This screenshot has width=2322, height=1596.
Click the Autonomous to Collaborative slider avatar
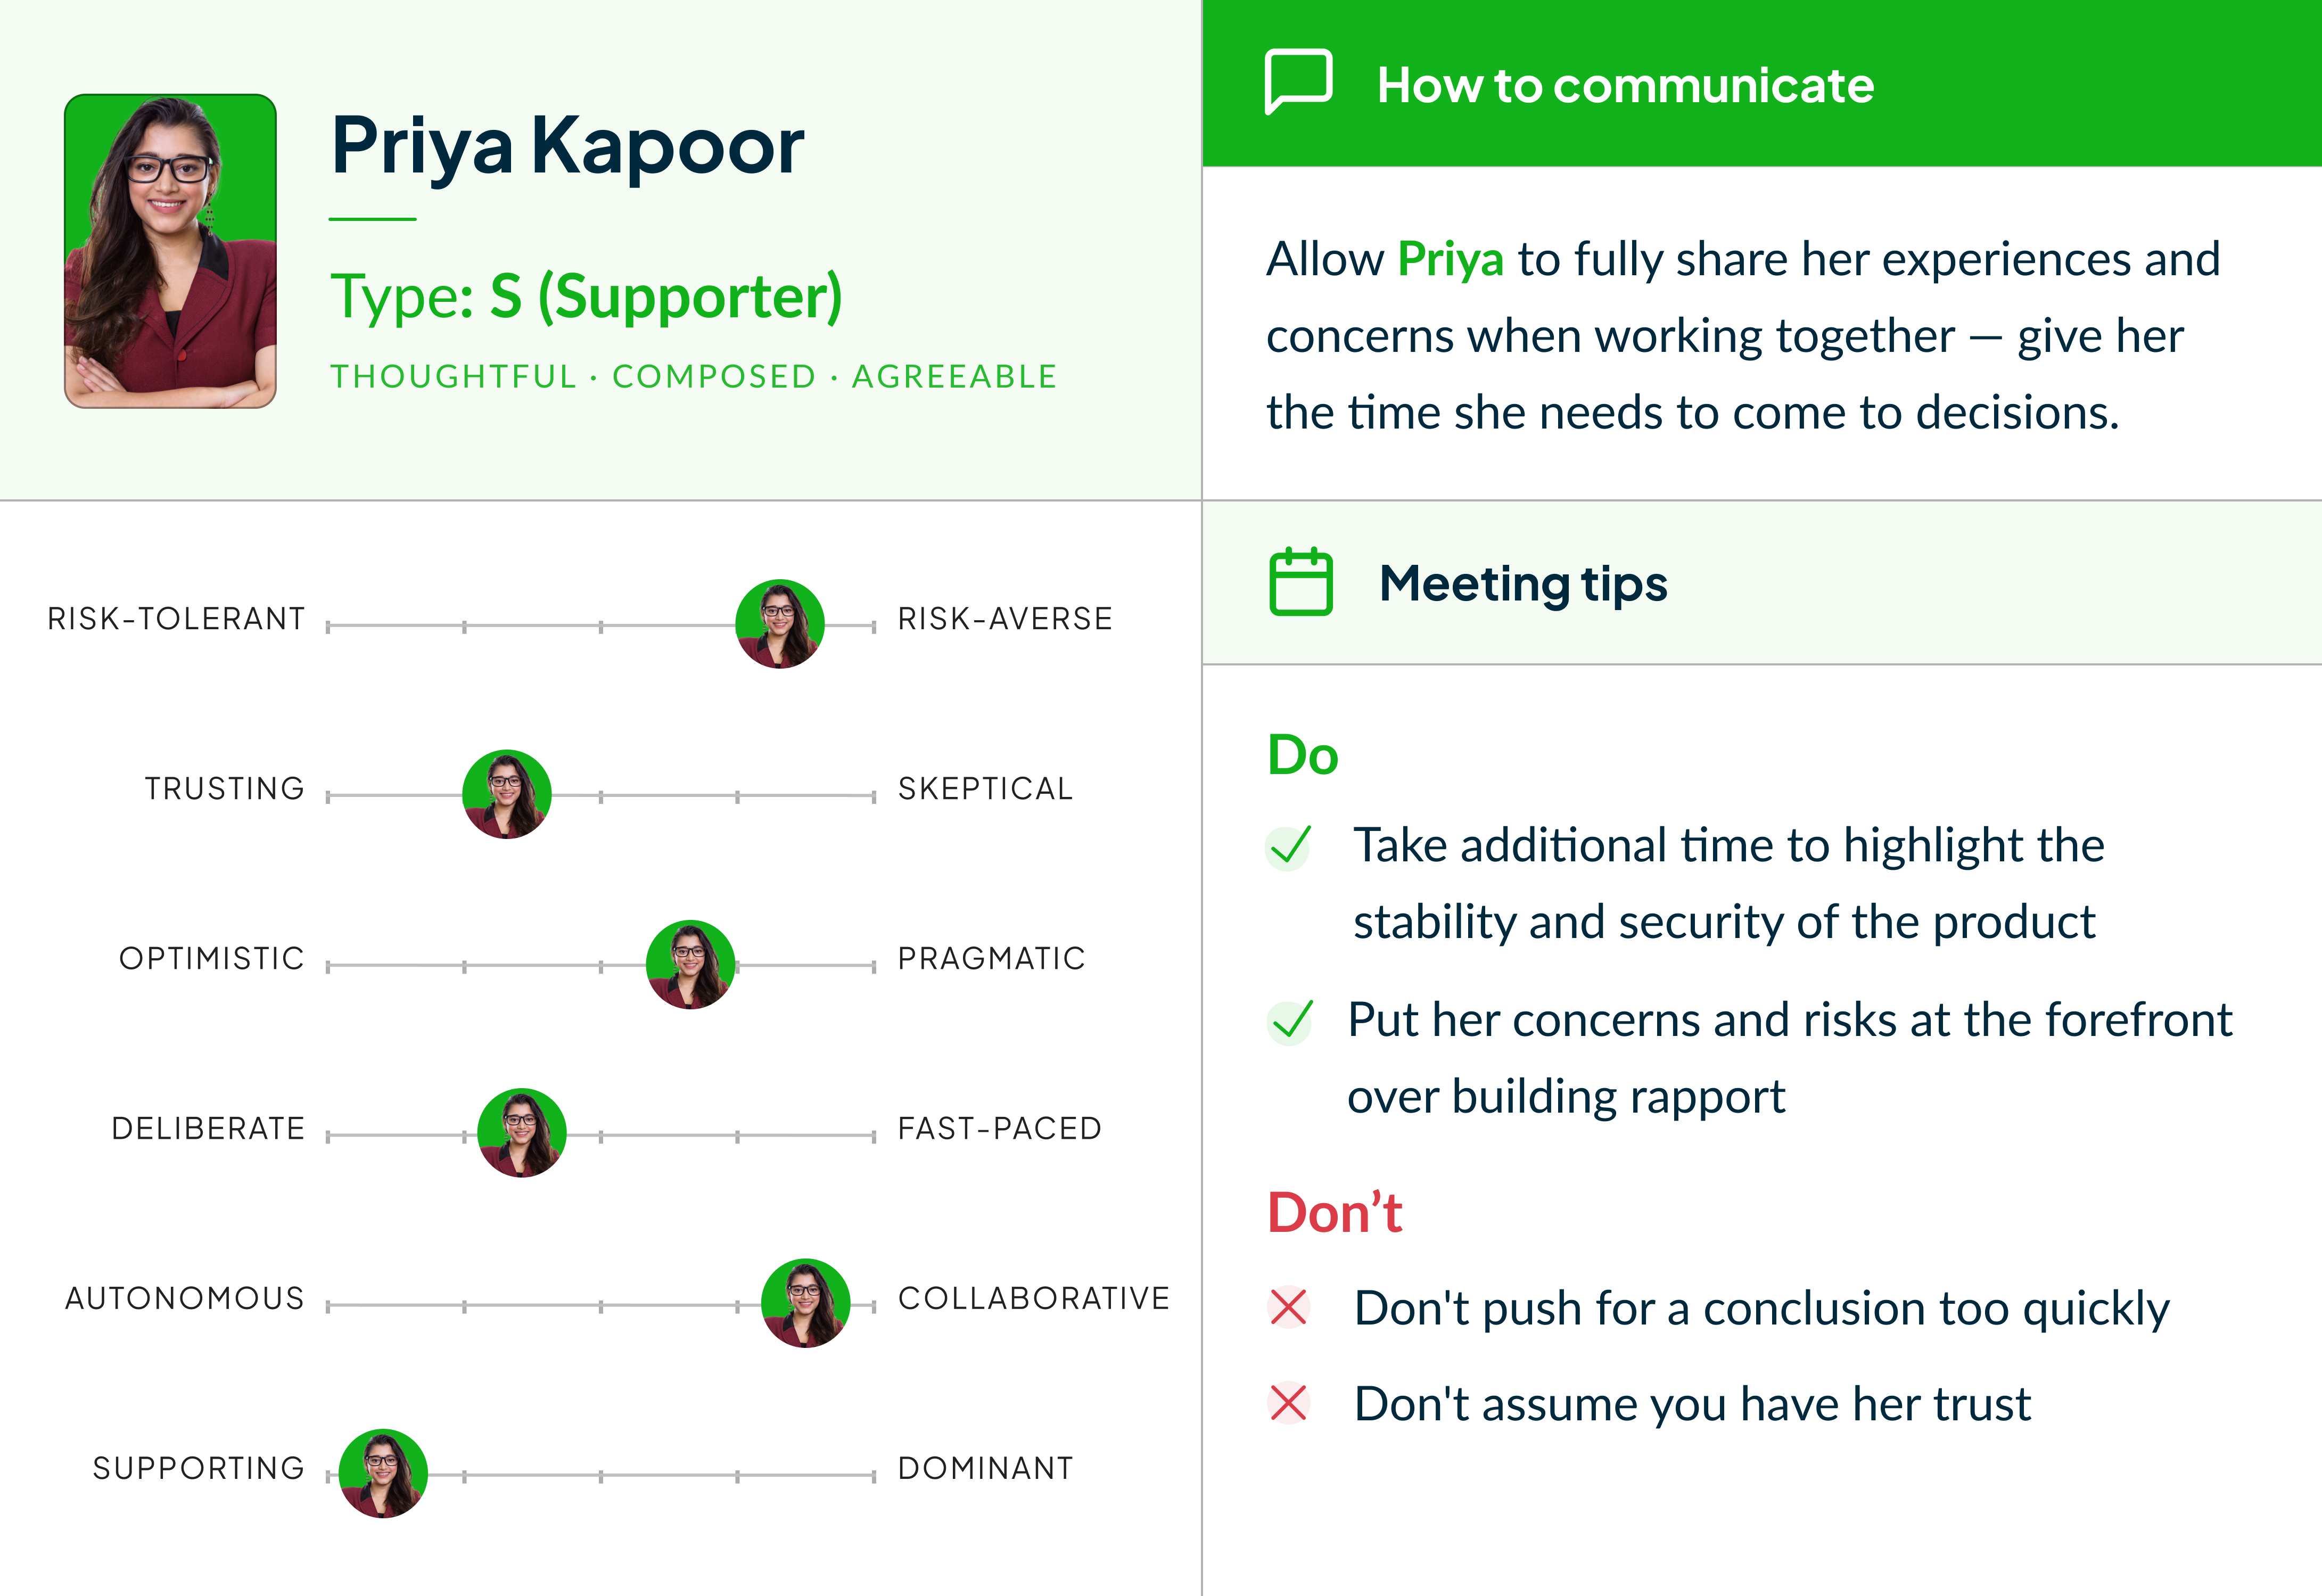805,1303
